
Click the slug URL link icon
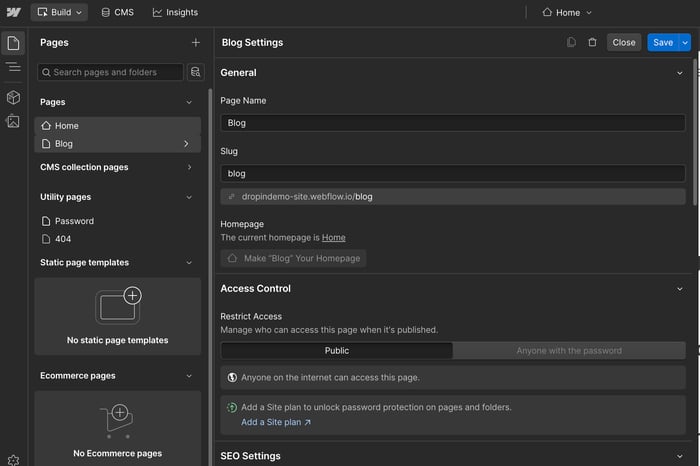(x=231, y=196)
